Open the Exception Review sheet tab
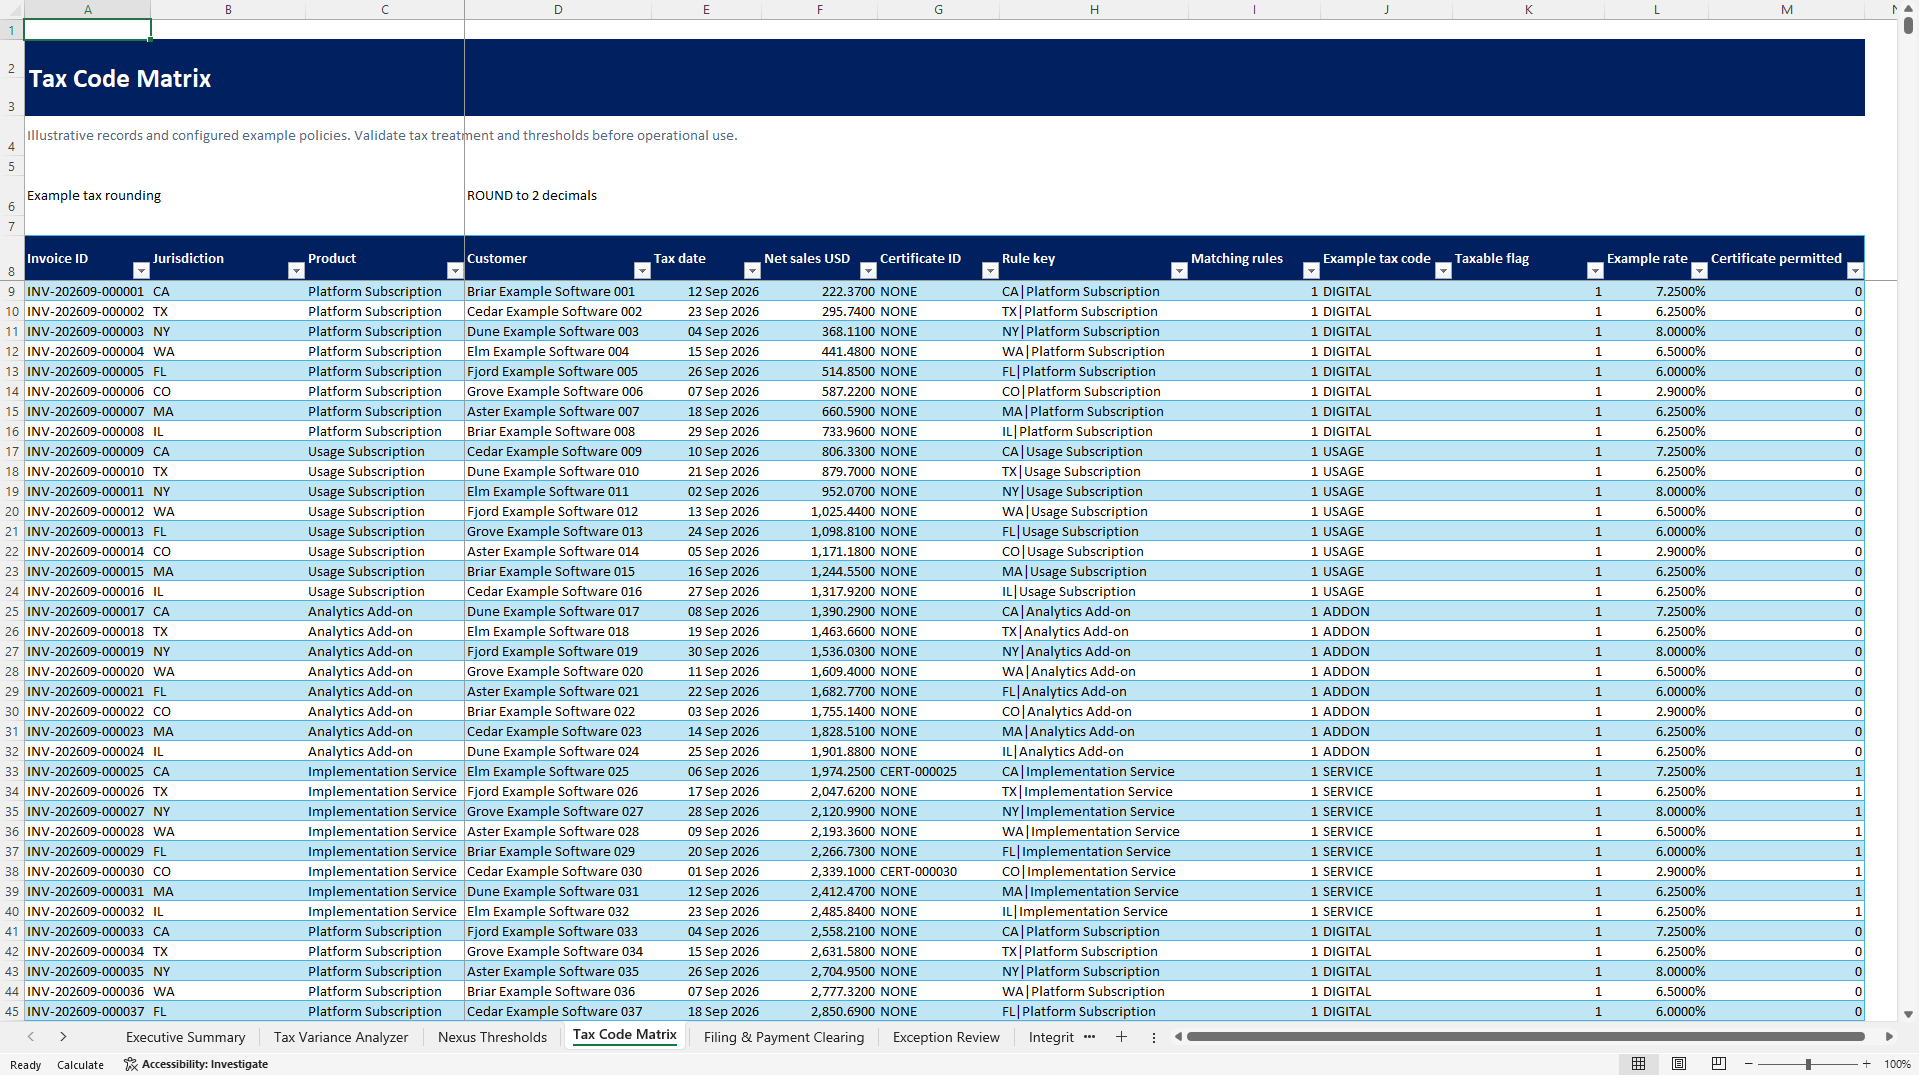The image size is (1919, 1075). (x=946, y=1037)
